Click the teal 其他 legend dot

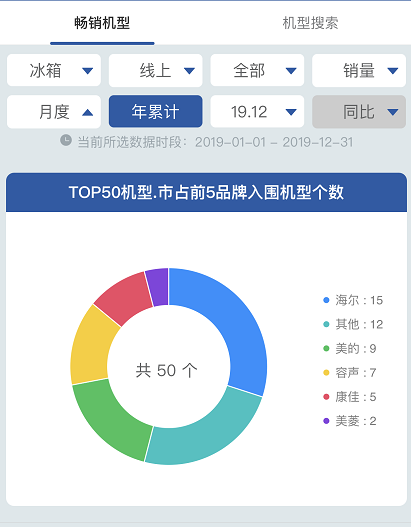(326, 324)
